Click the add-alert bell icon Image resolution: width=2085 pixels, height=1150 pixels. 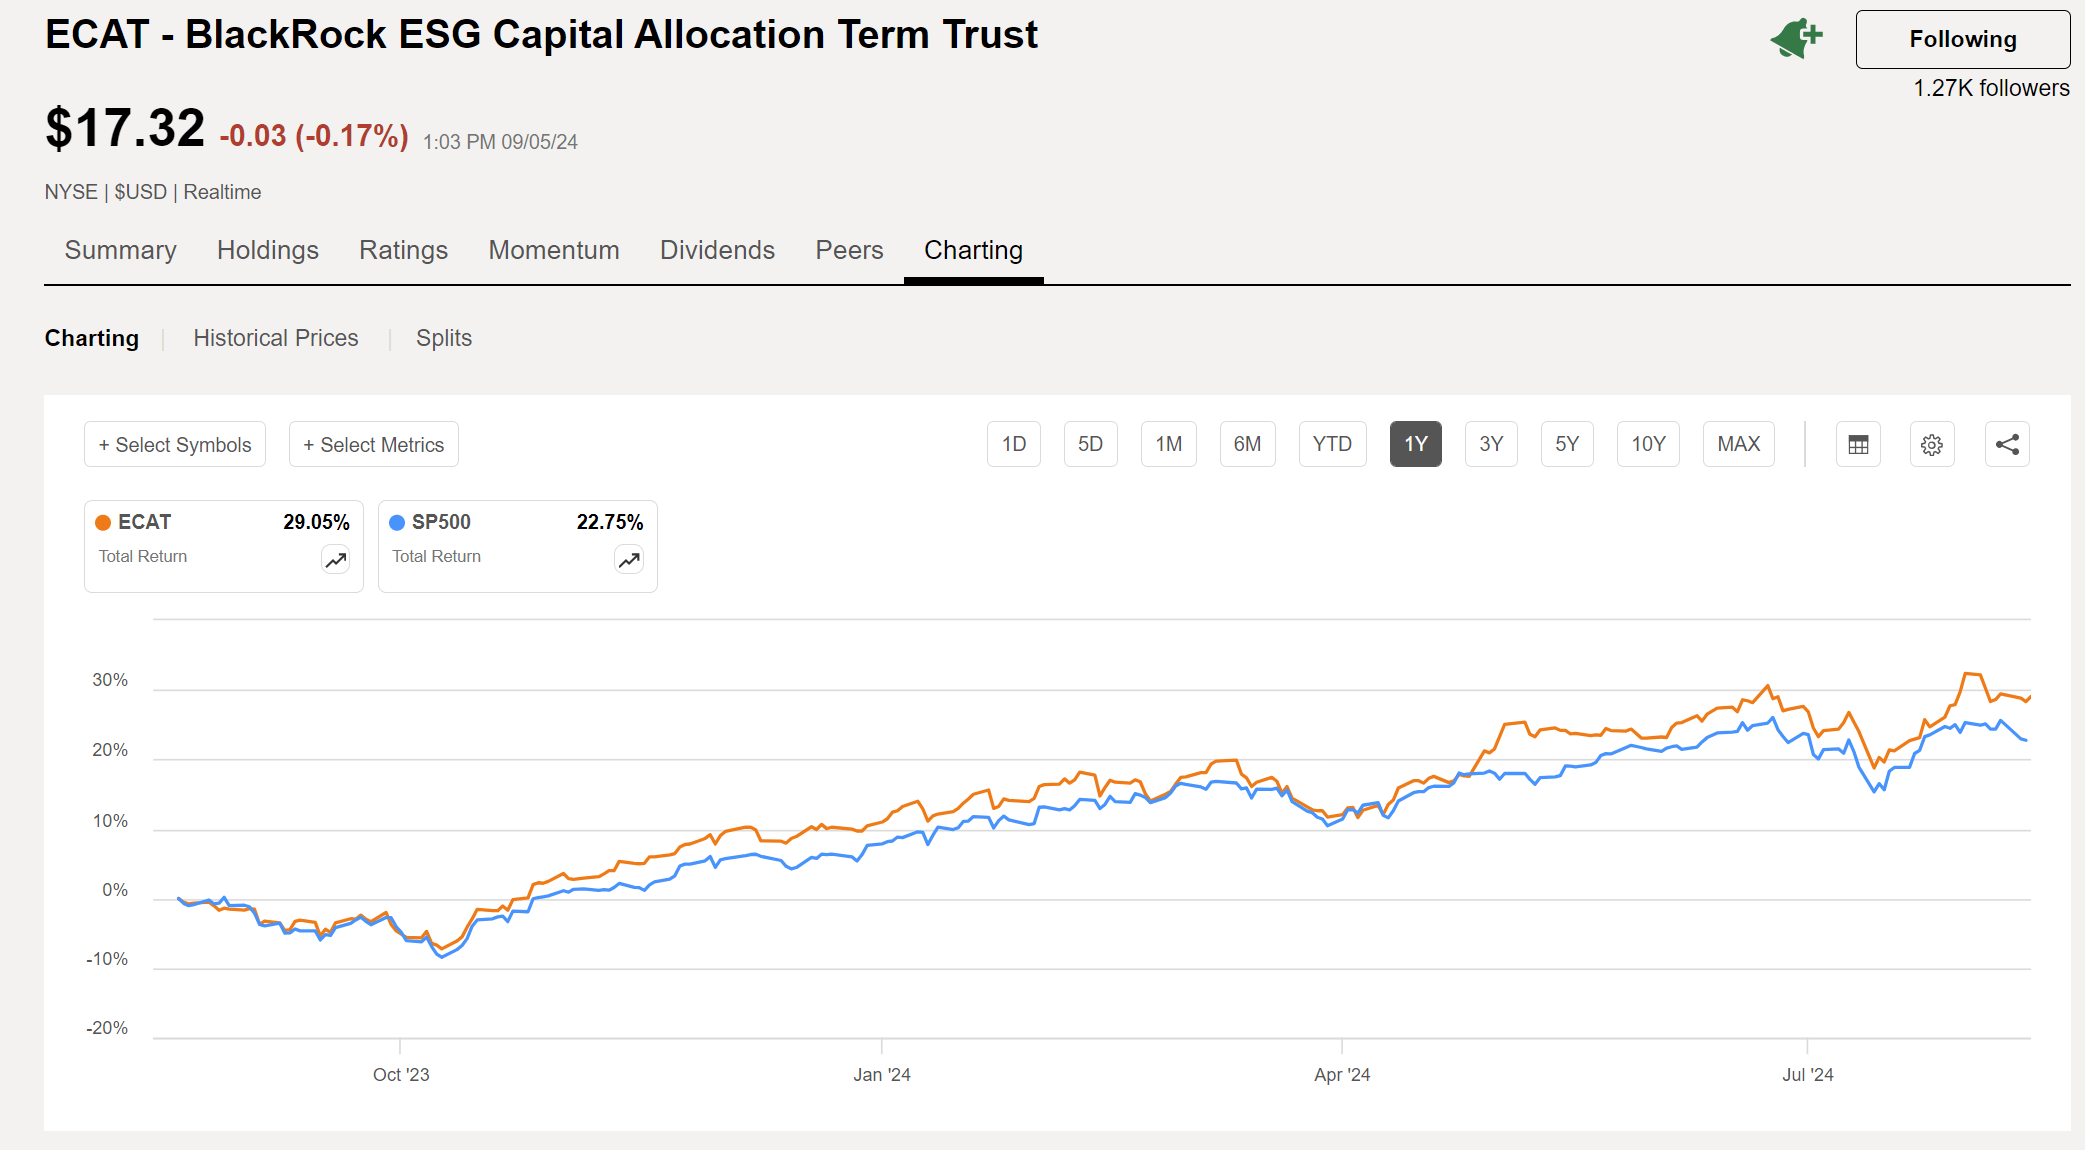pos(1795,37)
